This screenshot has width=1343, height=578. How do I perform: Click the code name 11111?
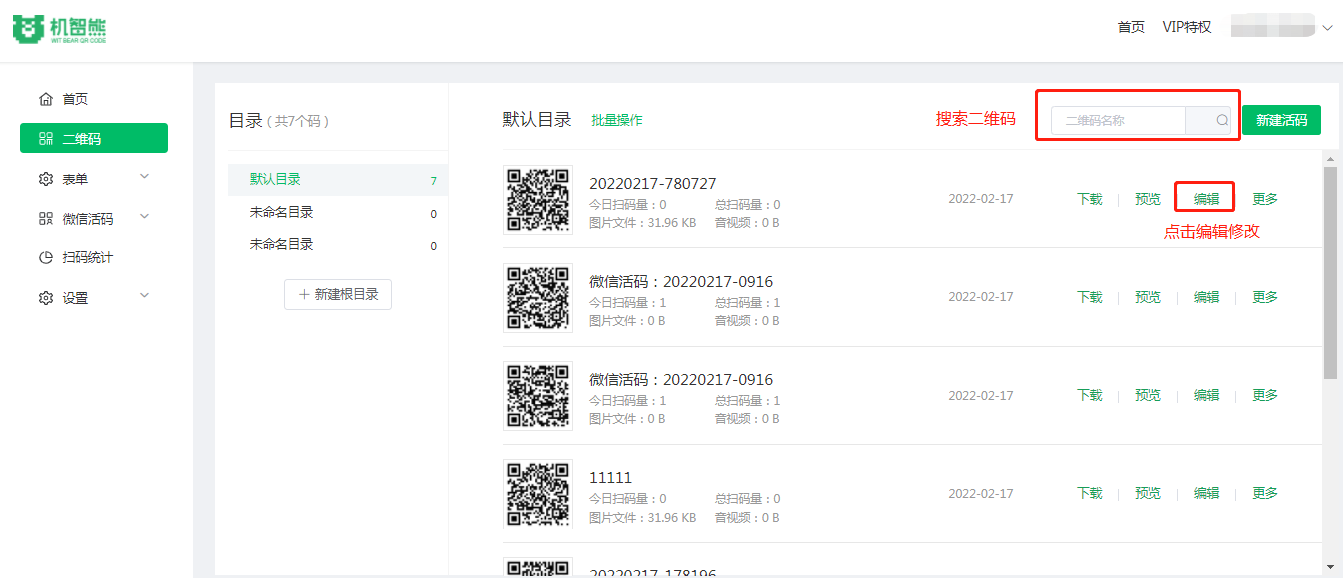point(611,478)
